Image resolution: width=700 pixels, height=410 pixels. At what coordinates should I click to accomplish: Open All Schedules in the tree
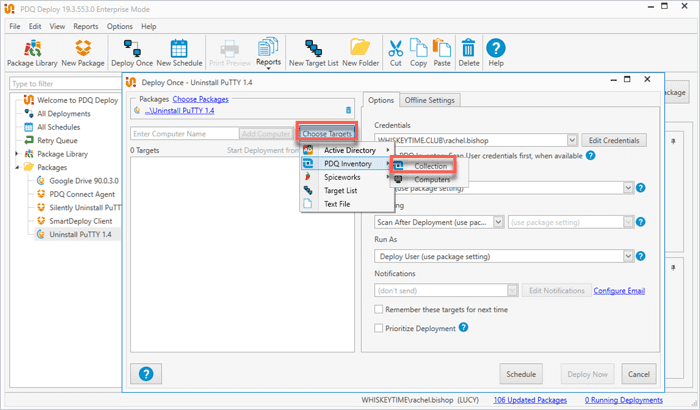58,127
